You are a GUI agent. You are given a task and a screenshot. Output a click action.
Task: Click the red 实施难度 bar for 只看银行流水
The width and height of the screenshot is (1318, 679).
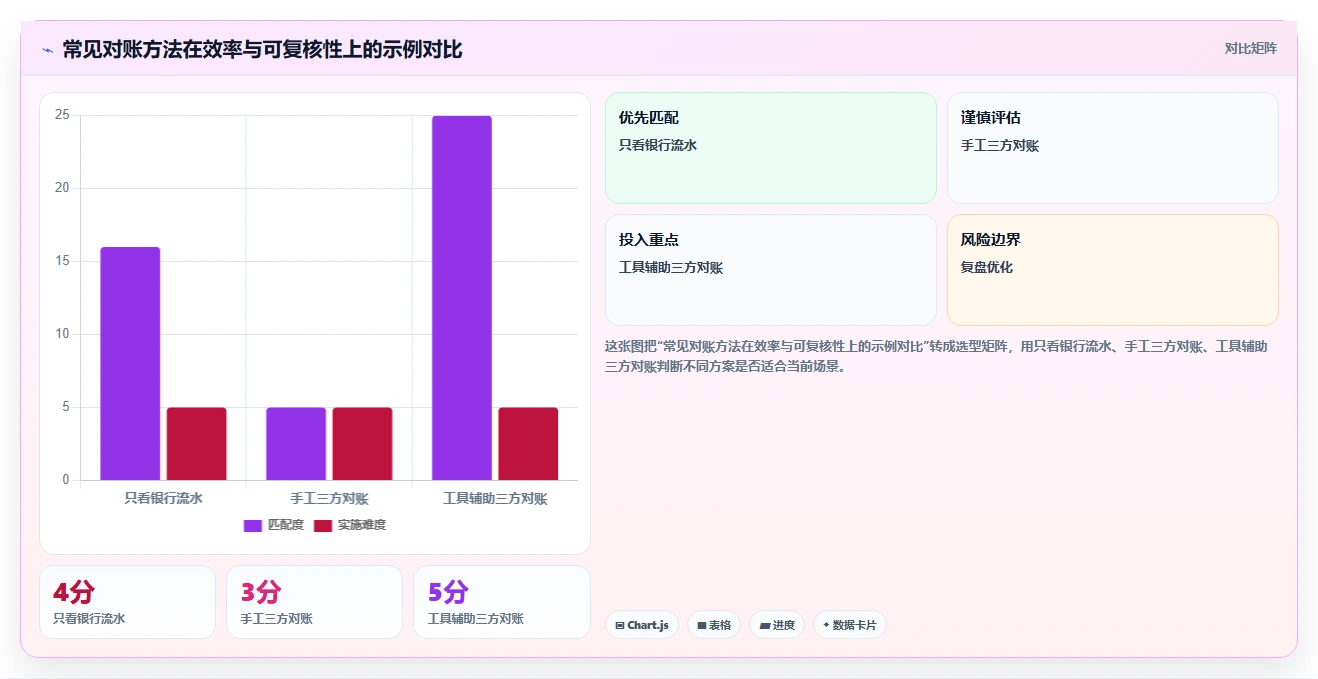pyautogui.click(x=196, y=443)
